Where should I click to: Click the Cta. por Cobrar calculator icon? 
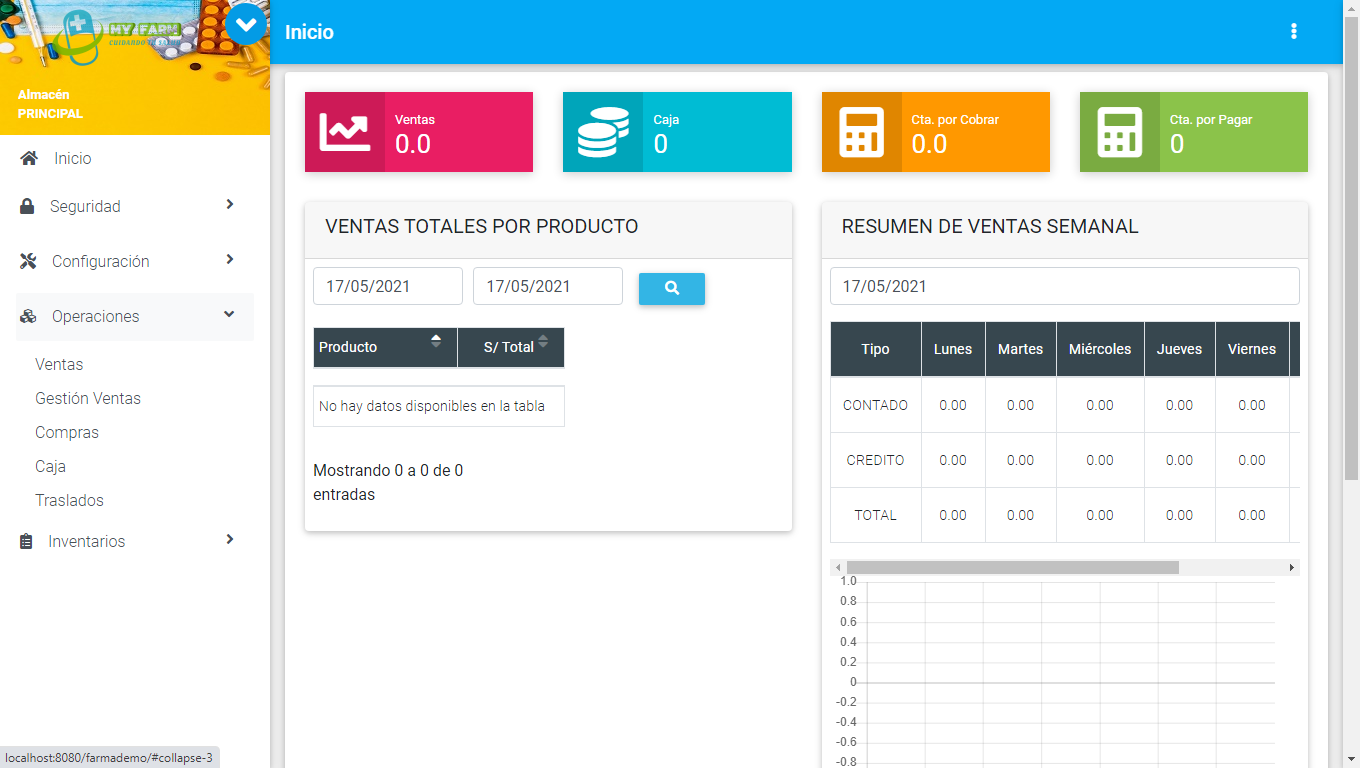(861, 132)
